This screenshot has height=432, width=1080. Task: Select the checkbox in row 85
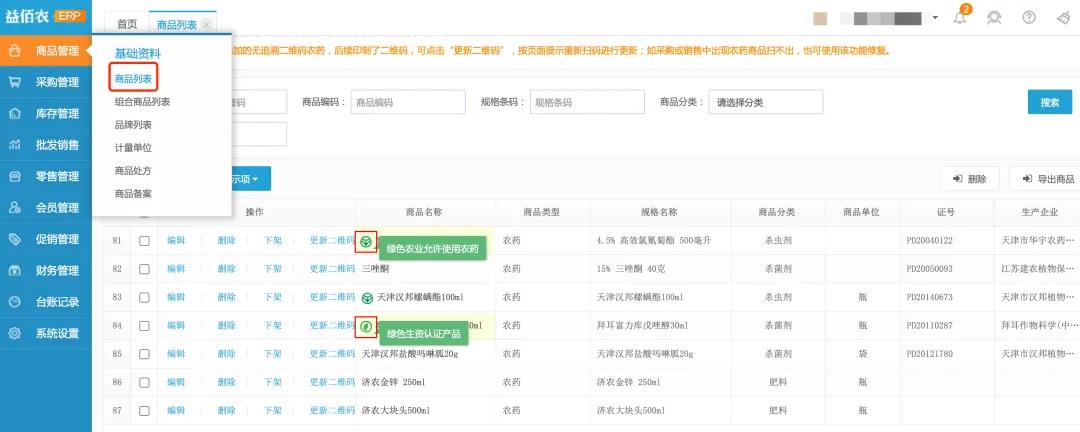tap(144, 354)
